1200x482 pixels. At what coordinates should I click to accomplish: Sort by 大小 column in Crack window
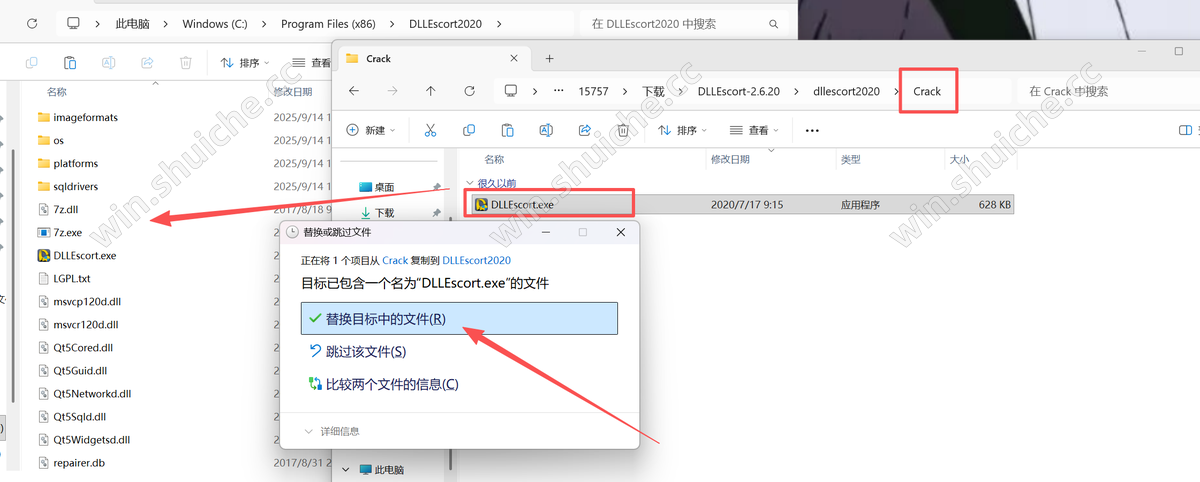[x=958, y=159]
